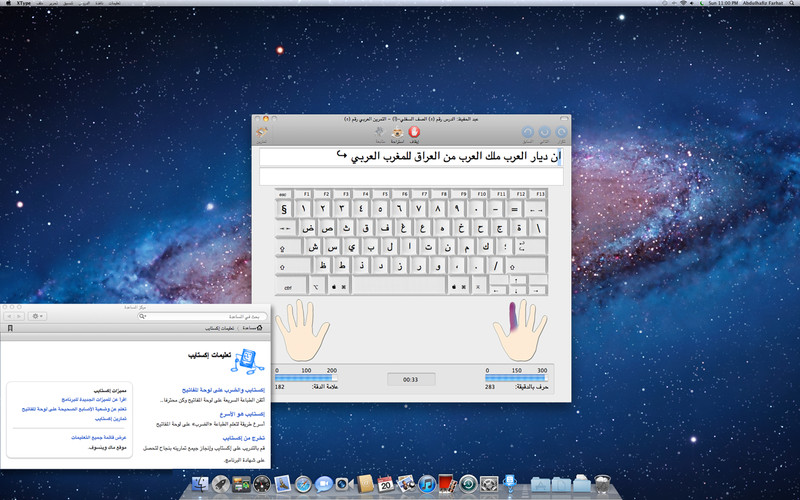The height and width of the screenshot is (500, 800).
Task: Click the Wi-Fi status icon in the menu bar
Action: 683,3
